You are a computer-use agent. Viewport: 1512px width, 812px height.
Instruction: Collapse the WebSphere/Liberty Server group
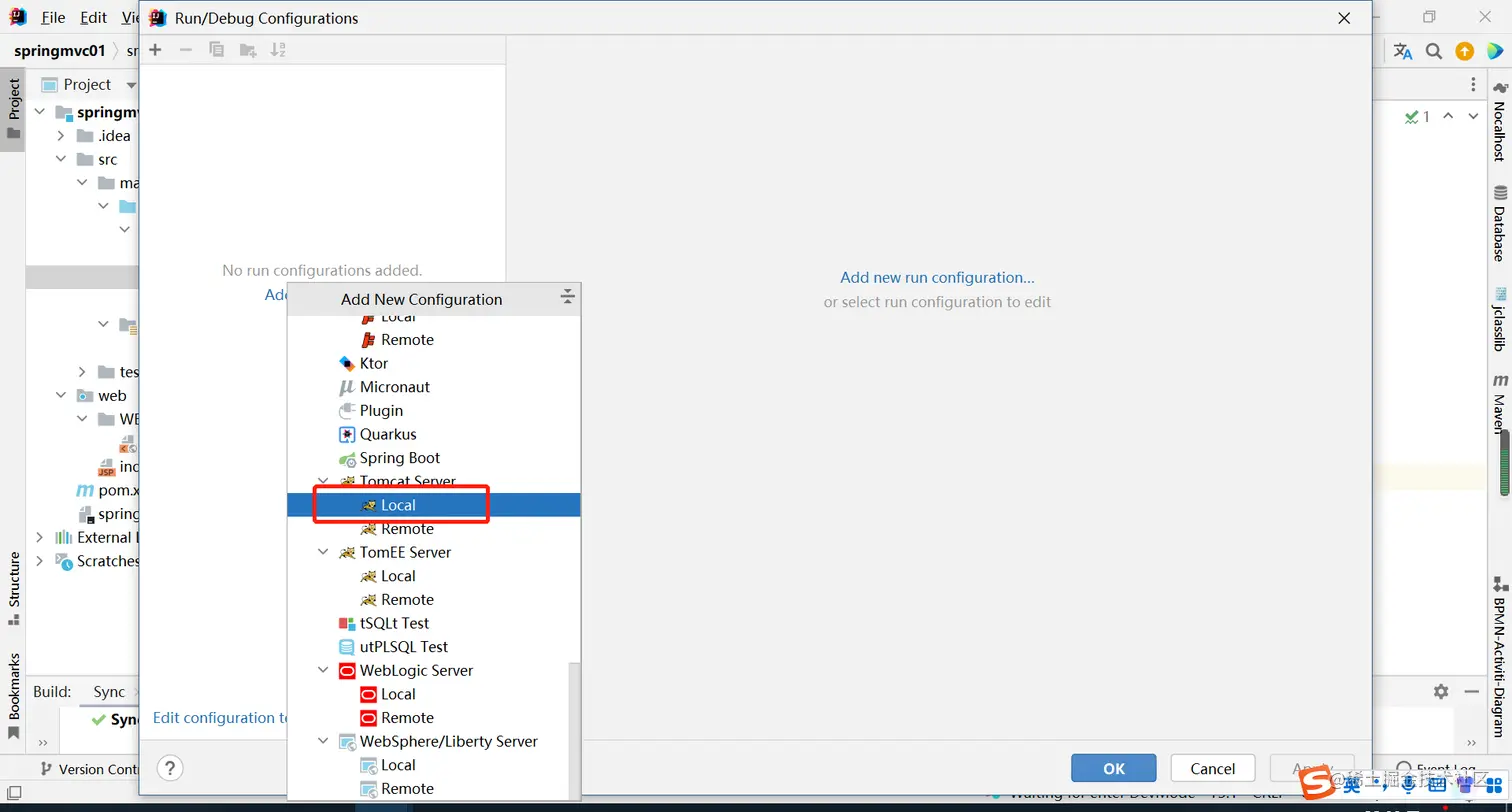(x=323, y=741)
